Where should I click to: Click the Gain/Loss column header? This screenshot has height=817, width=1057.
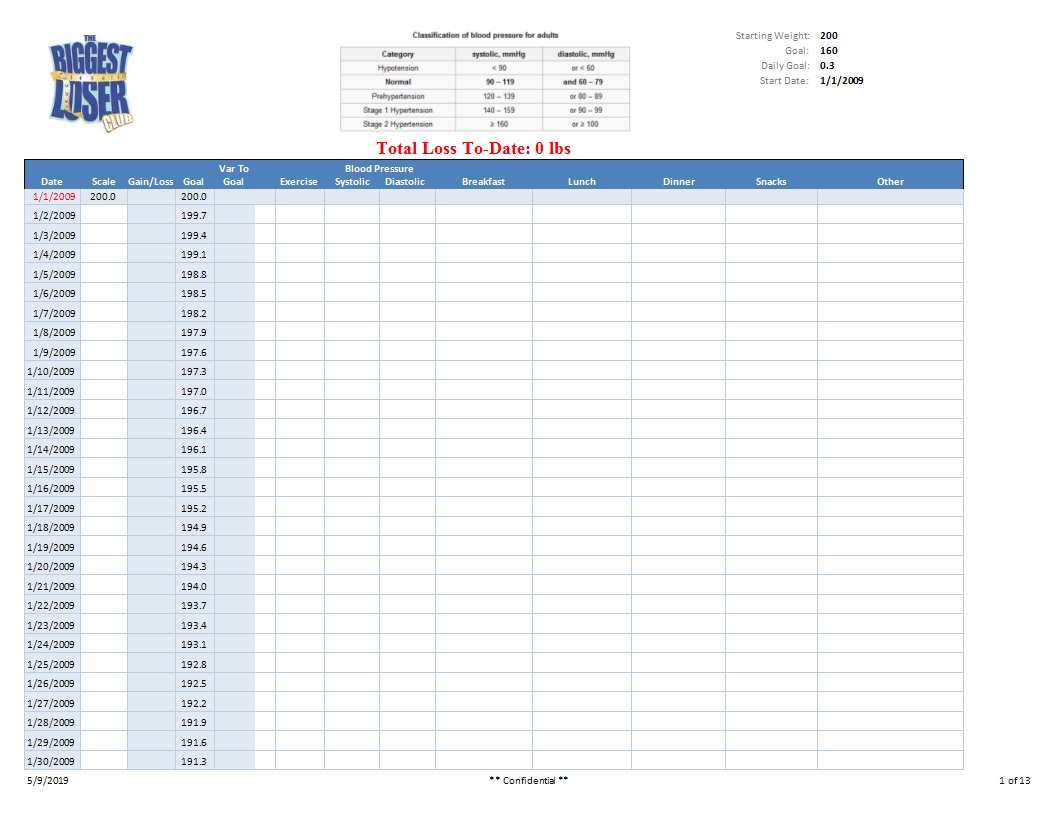150,181
